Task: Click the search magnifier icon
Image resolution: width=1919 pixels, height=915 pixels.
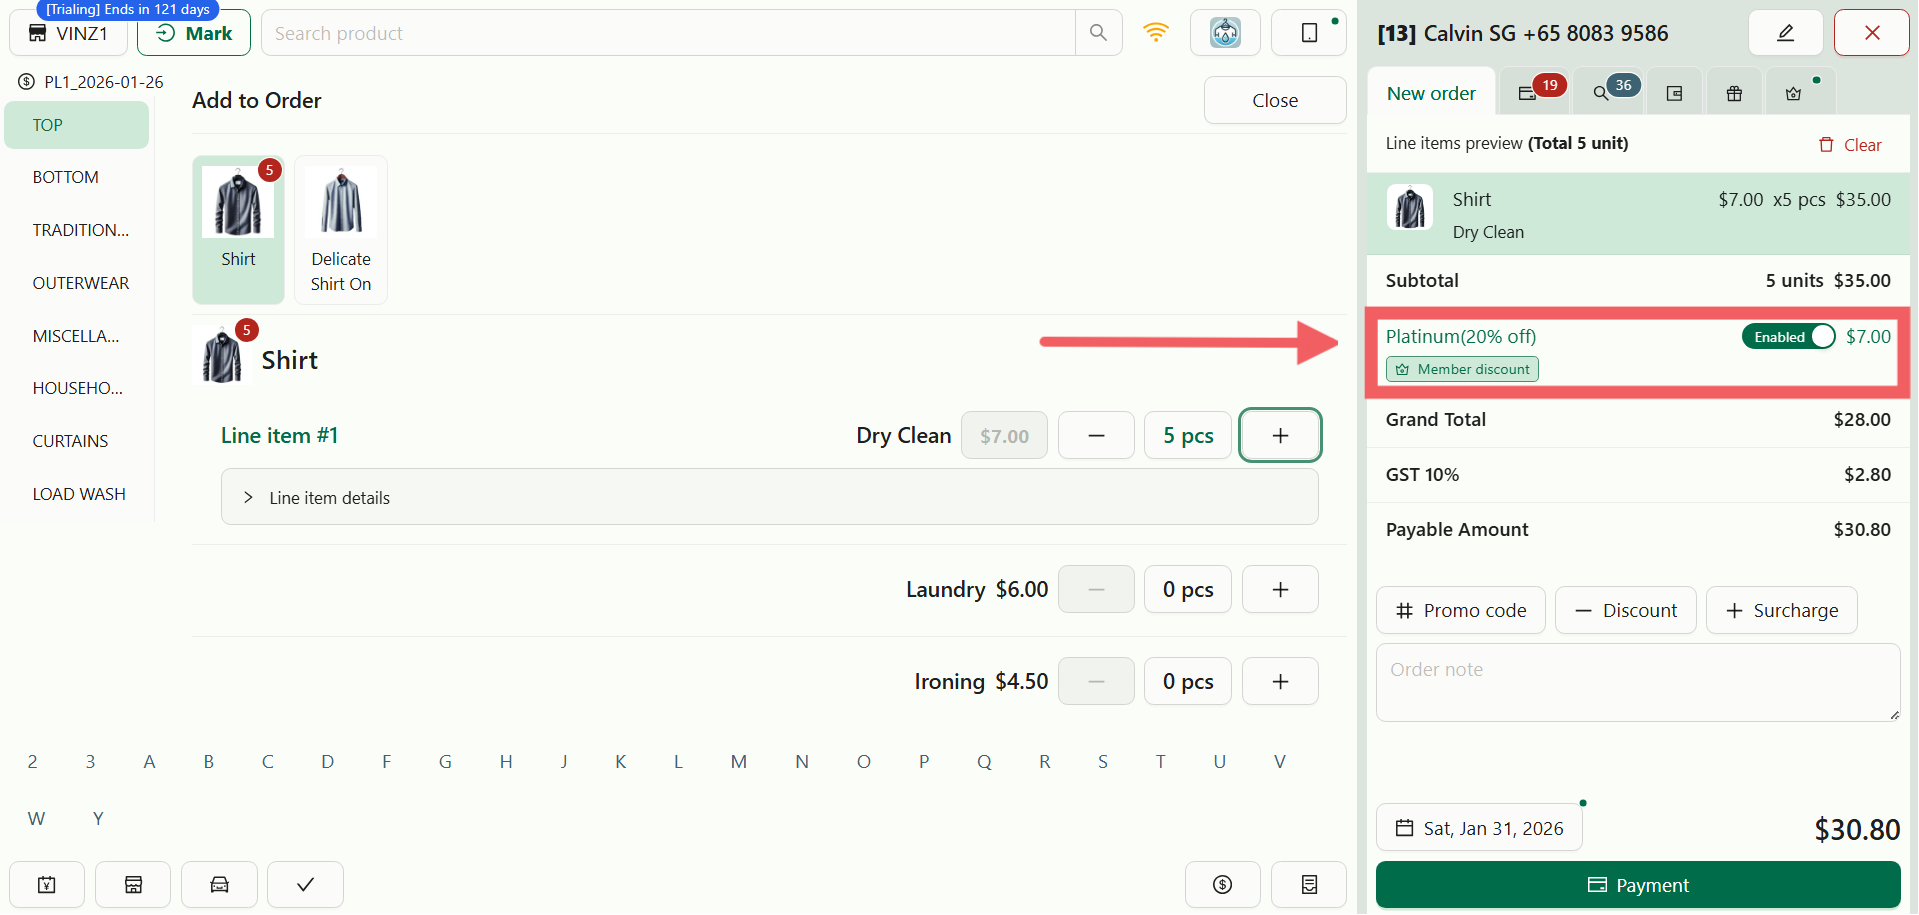Action: click(1098, 33)
